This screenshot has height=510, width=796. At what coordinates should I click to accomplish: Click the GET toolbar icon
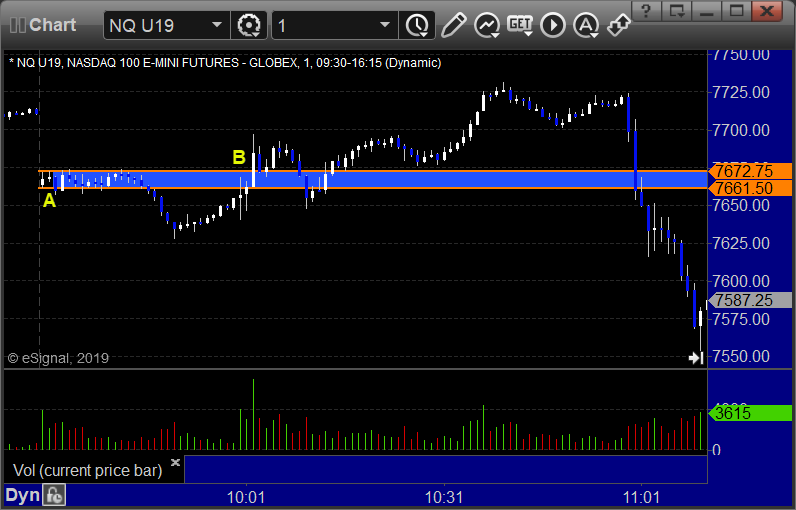click(x=520, y=25)
